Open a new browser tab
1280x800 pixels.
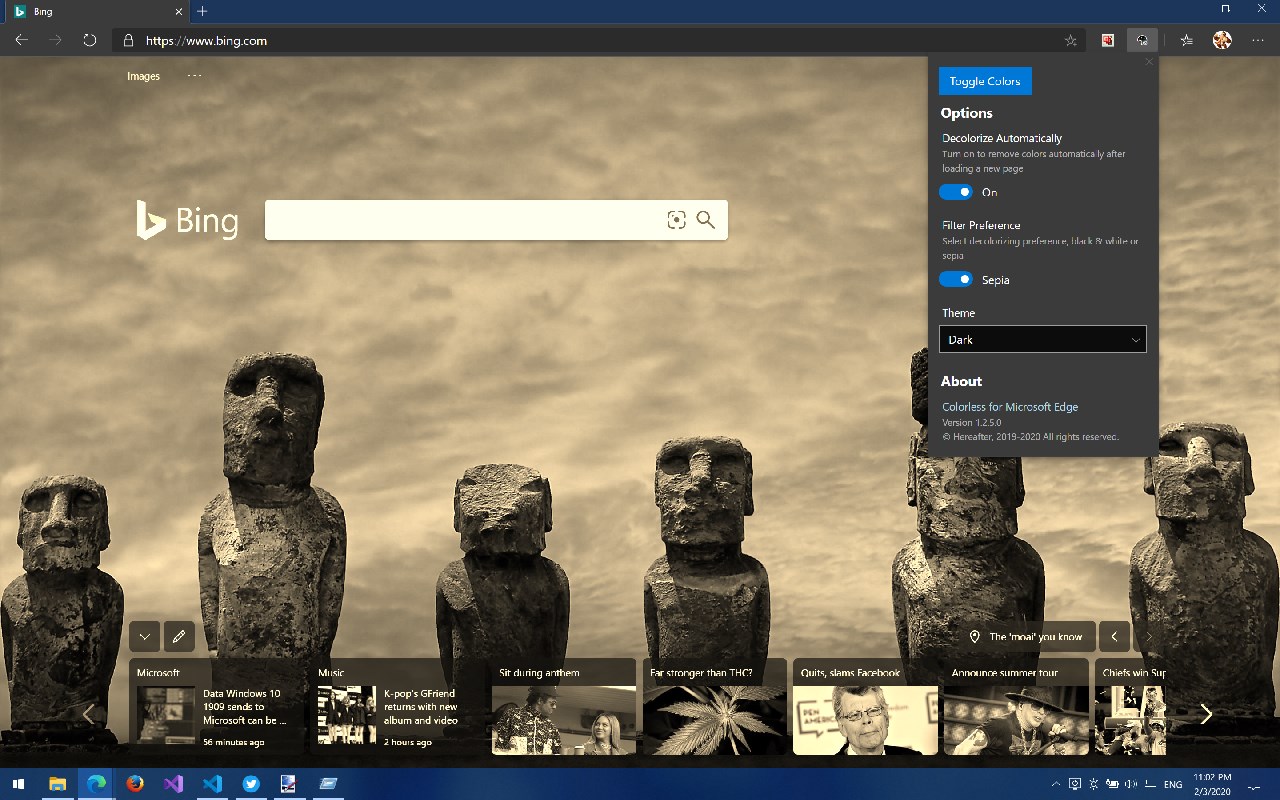click(x=202, y=11)
